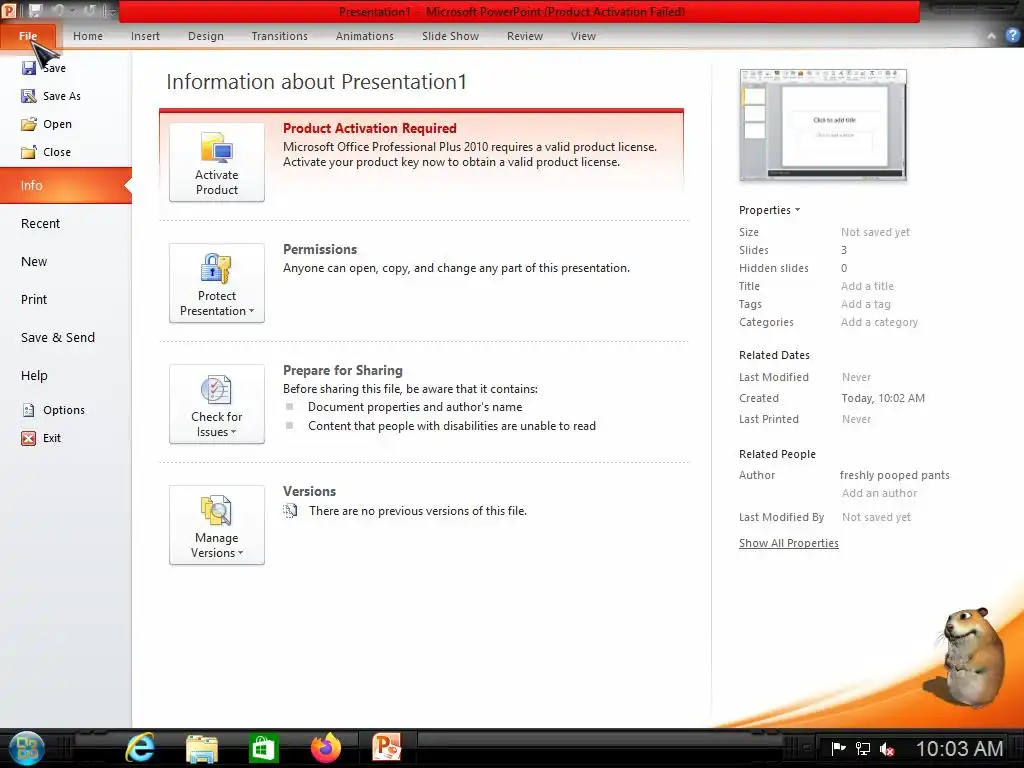Click the Action Center flag tray icon
The width and height of the screenshot is (1024, 768).
click(x=839, y=748)
